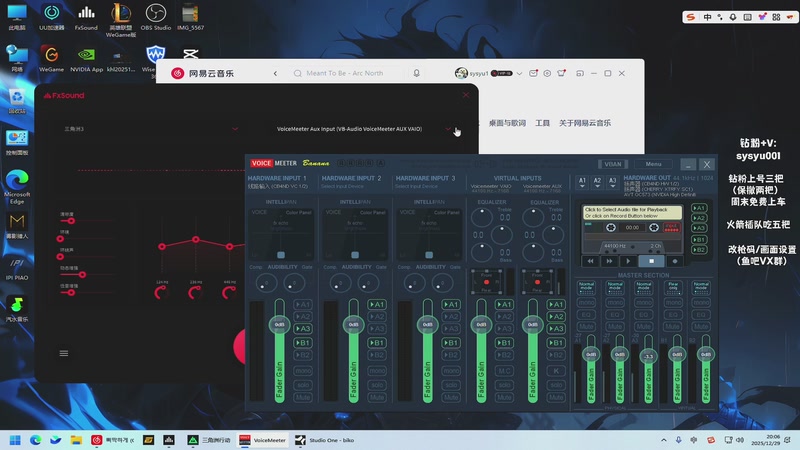Open the NetEase Music messages mail icon
This screenshot has height=450, width=800.
tap(533, 73)
